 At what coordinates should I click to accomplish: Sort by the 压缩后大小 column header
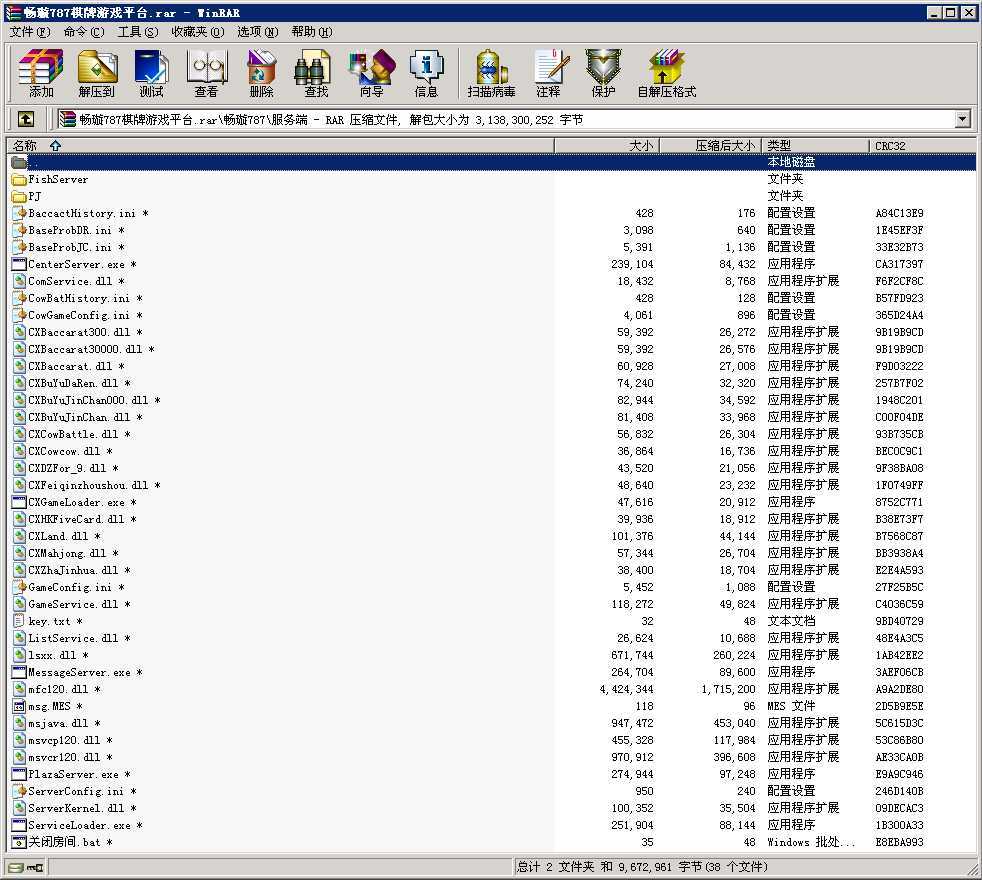pos(725,145)
